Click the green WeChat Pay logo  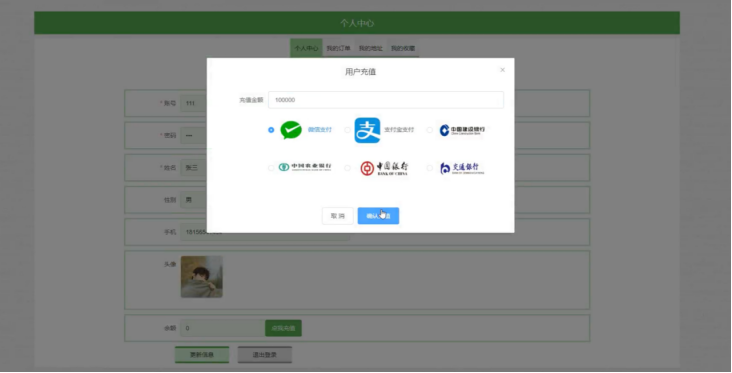[x=291, y=130]
